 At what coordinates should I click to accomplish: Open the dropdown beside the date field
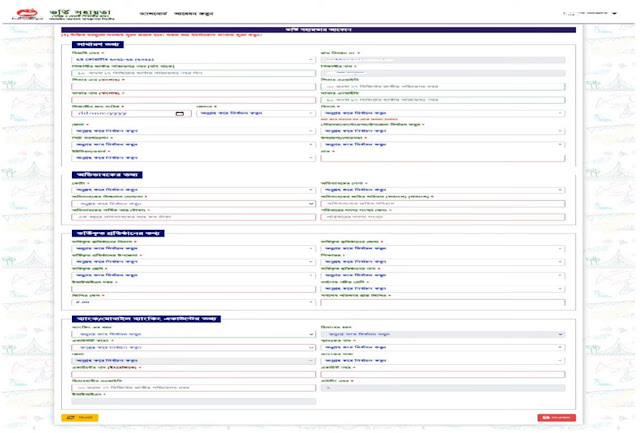pyautogui.click(x=256, y=113)
